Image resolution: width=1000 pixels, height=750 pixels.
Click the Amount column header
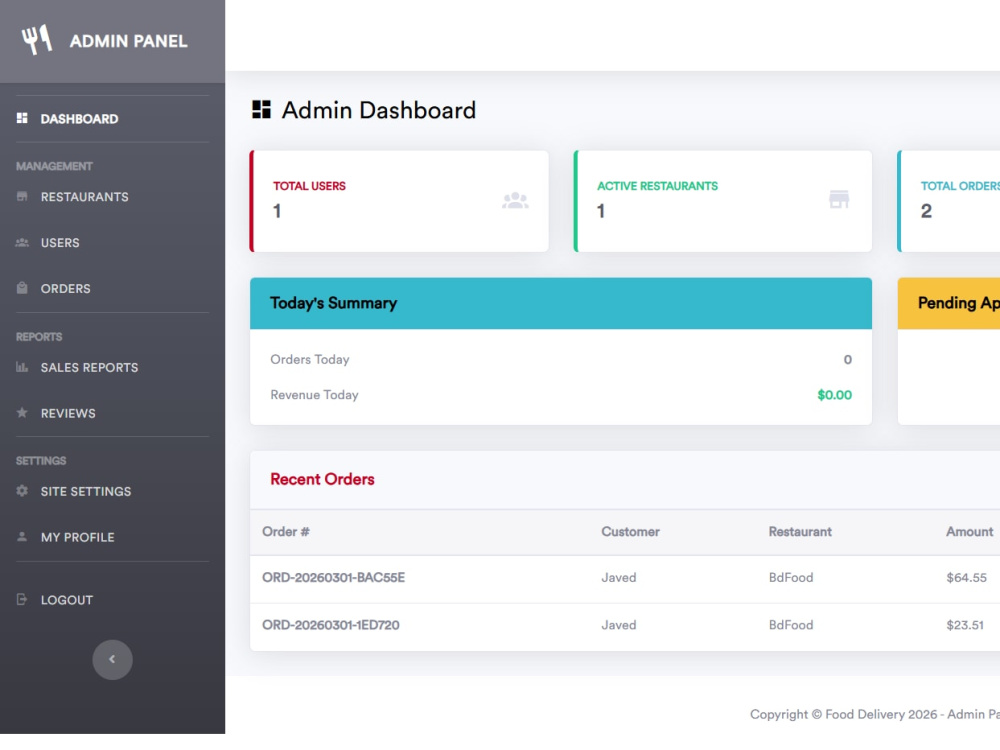tap(969, 531)
